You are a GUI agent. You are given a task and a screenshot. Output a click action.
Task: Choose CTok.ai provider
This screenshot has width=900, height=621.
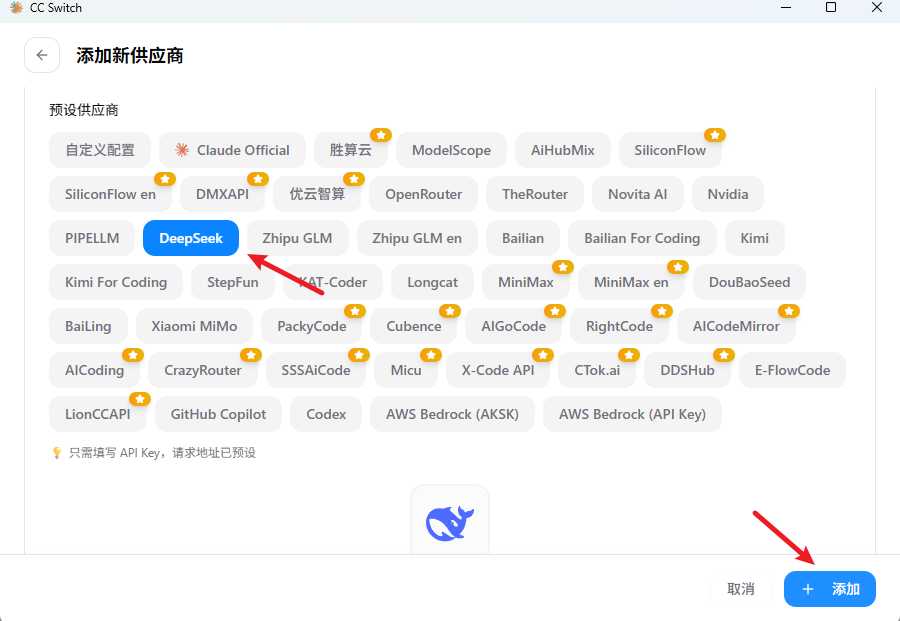click(597, 370)
